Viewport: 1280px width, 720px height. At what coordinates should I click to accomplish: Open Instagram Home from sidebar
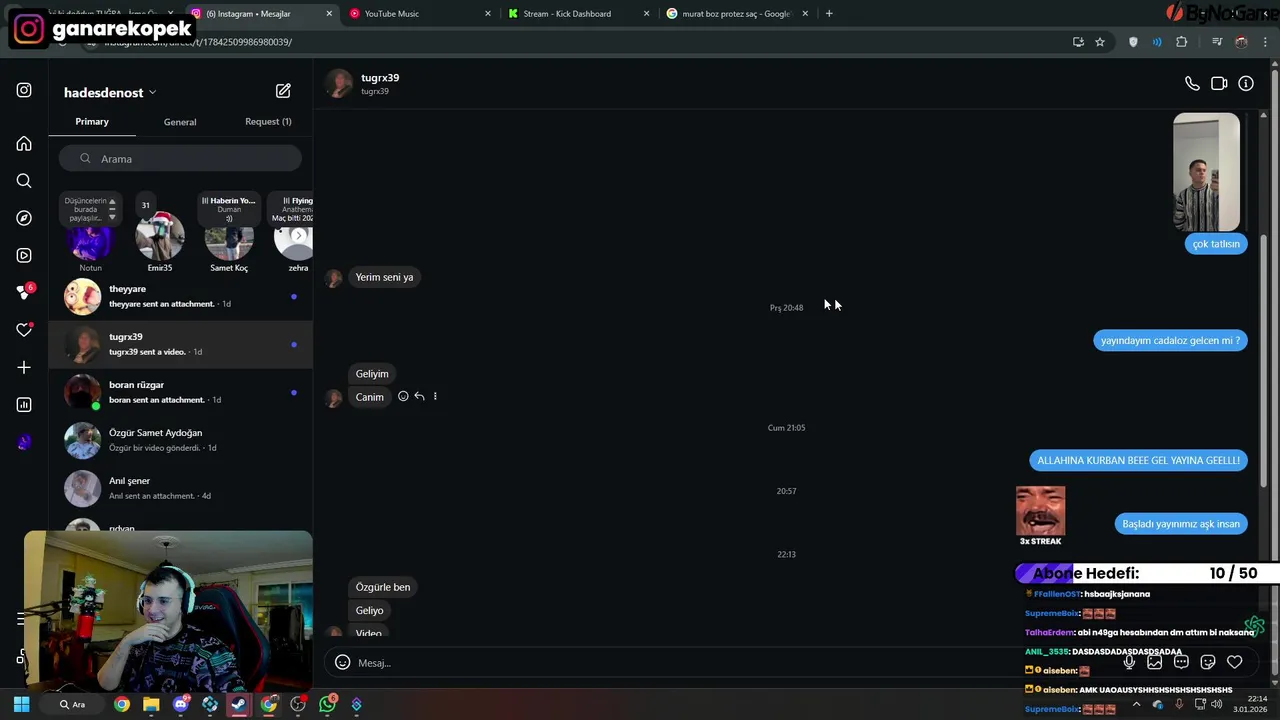pyautogui.click(x=24, y=144)
